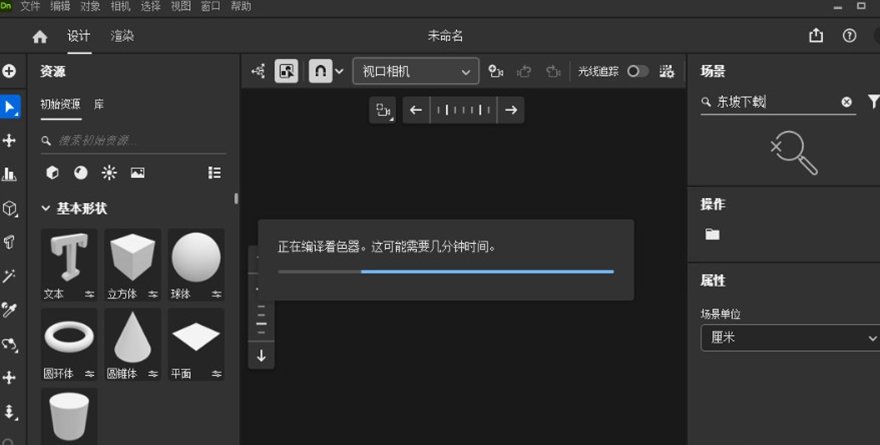Screen dimensions: 880x445
Task: Switch assets to list view
Action: pyautogui.click(x=214, y=172)
